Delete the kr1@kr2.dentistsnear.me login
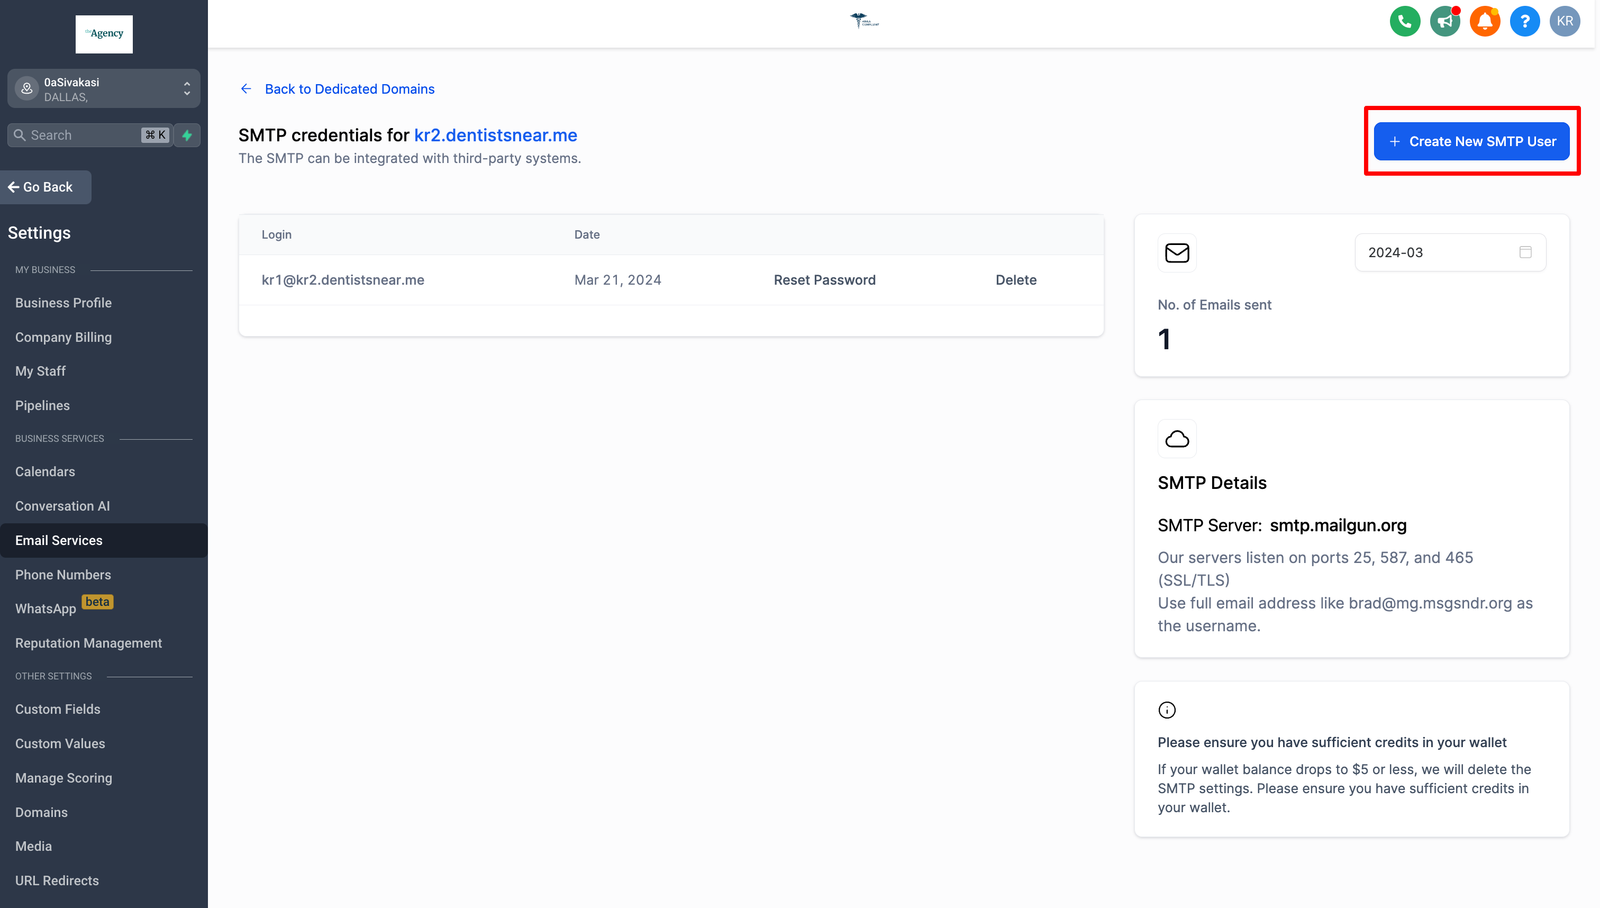1600x908 pixels. [1016, 280]
